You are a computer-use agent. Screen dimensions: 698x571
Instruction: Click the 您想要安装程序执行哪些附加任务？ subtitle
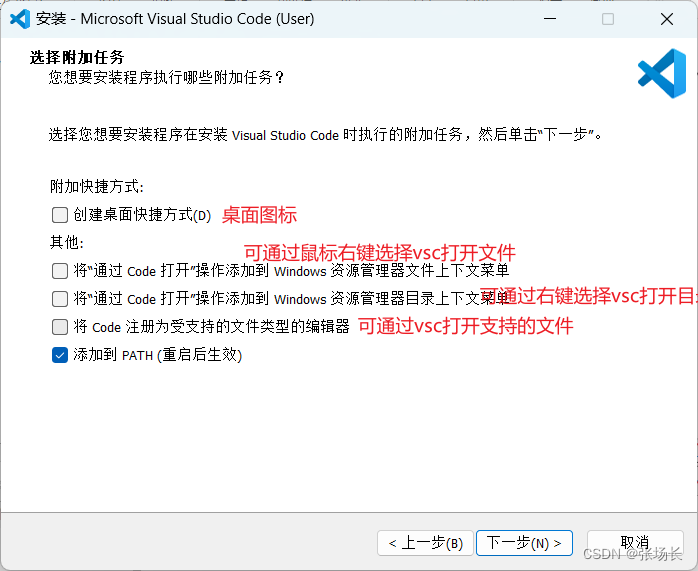tap(166, 77)
